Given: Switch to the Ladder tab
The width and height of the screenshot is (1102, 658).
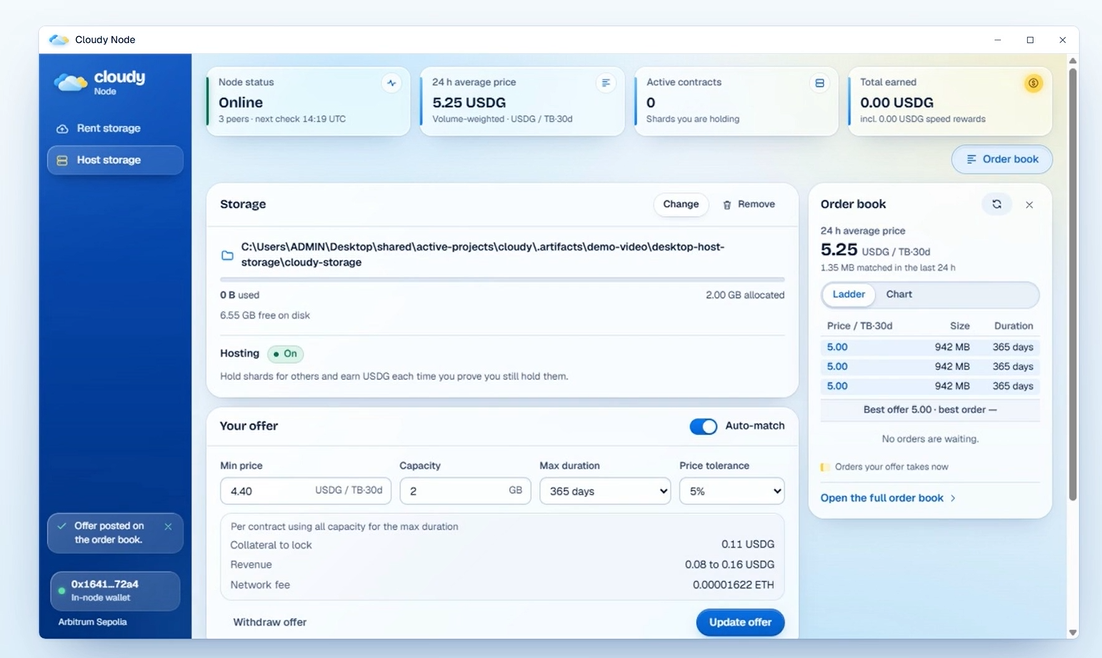Looking at the screenshot, I should click(848, 295).
